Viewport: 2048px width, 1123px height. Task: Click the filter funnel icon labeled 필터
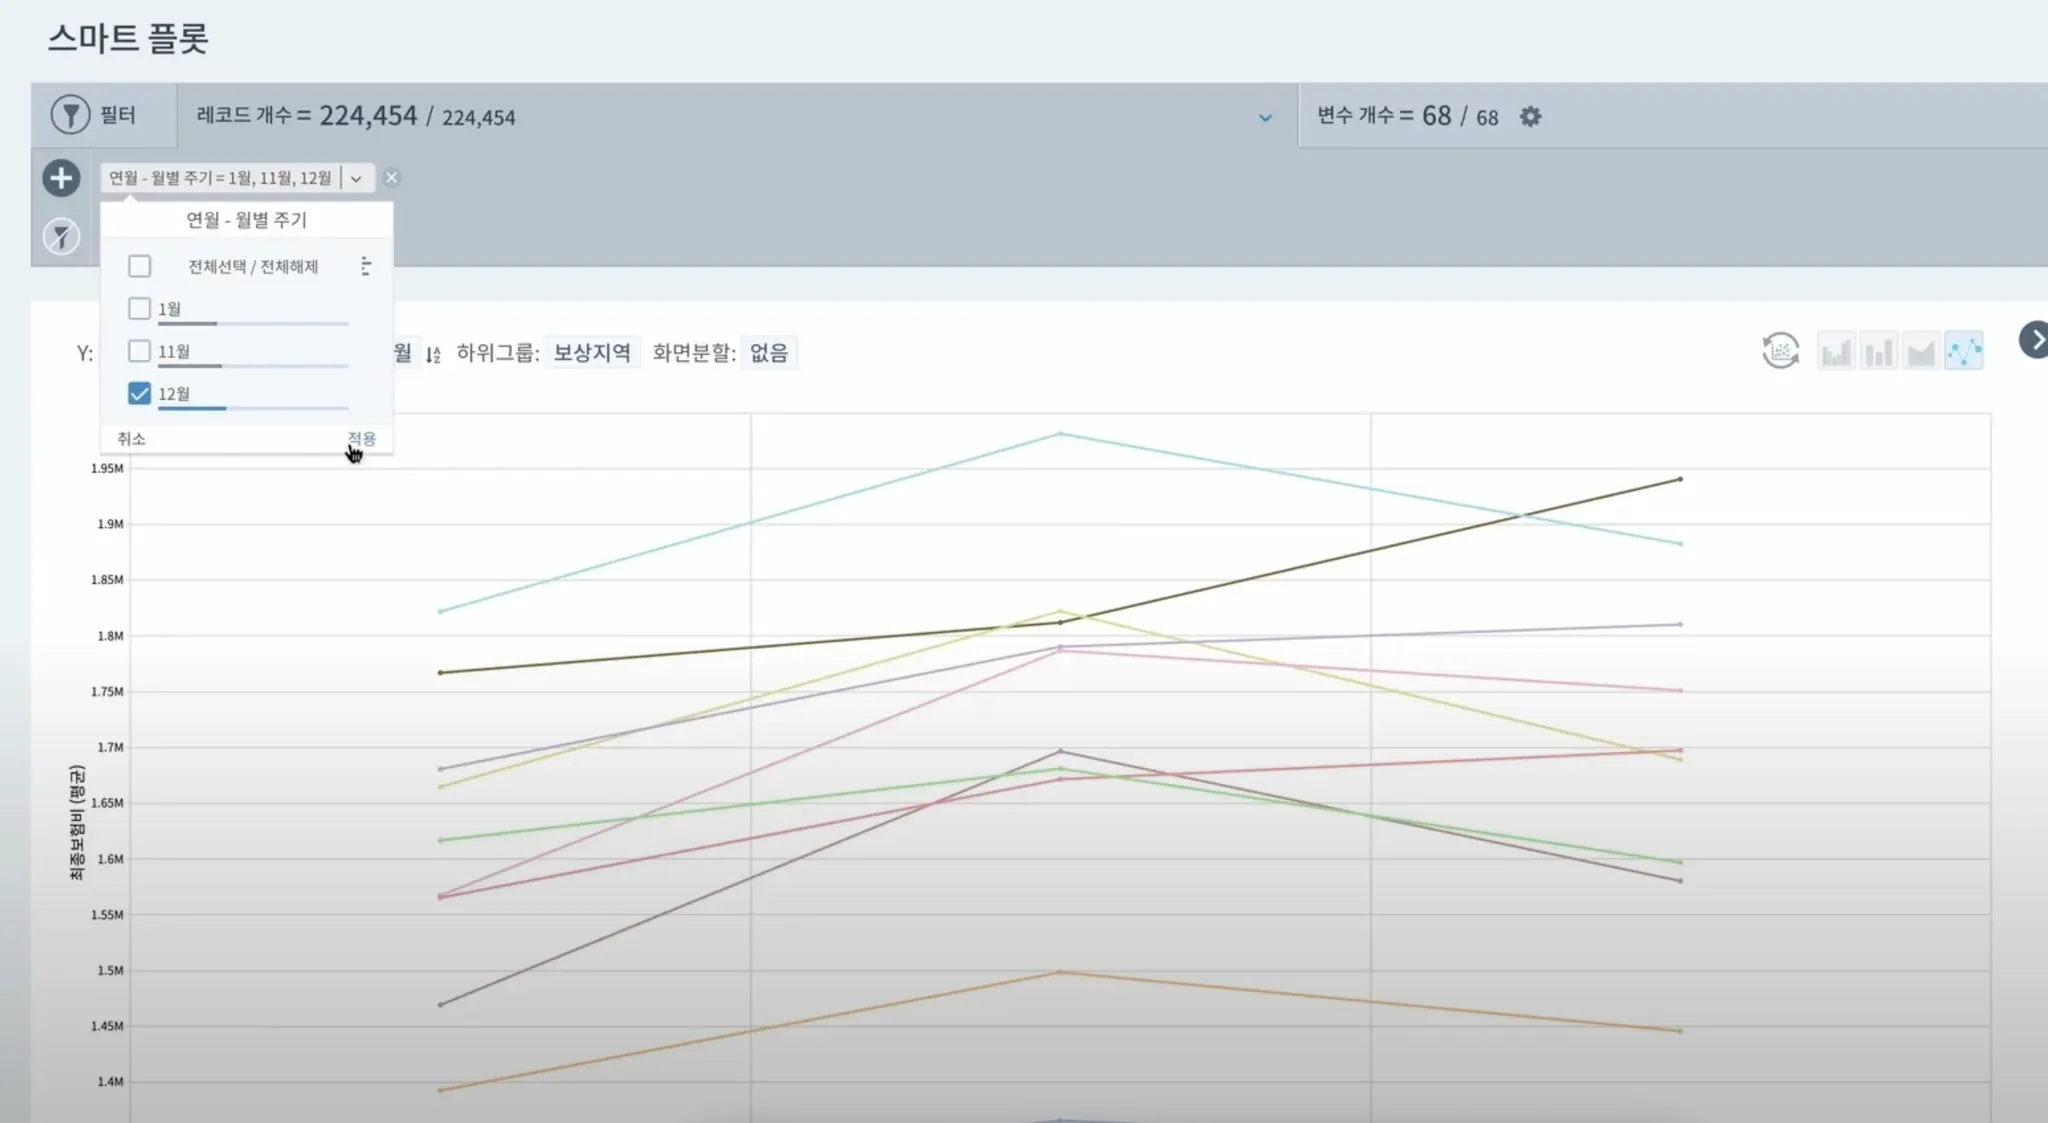click(x=70, y=115)
